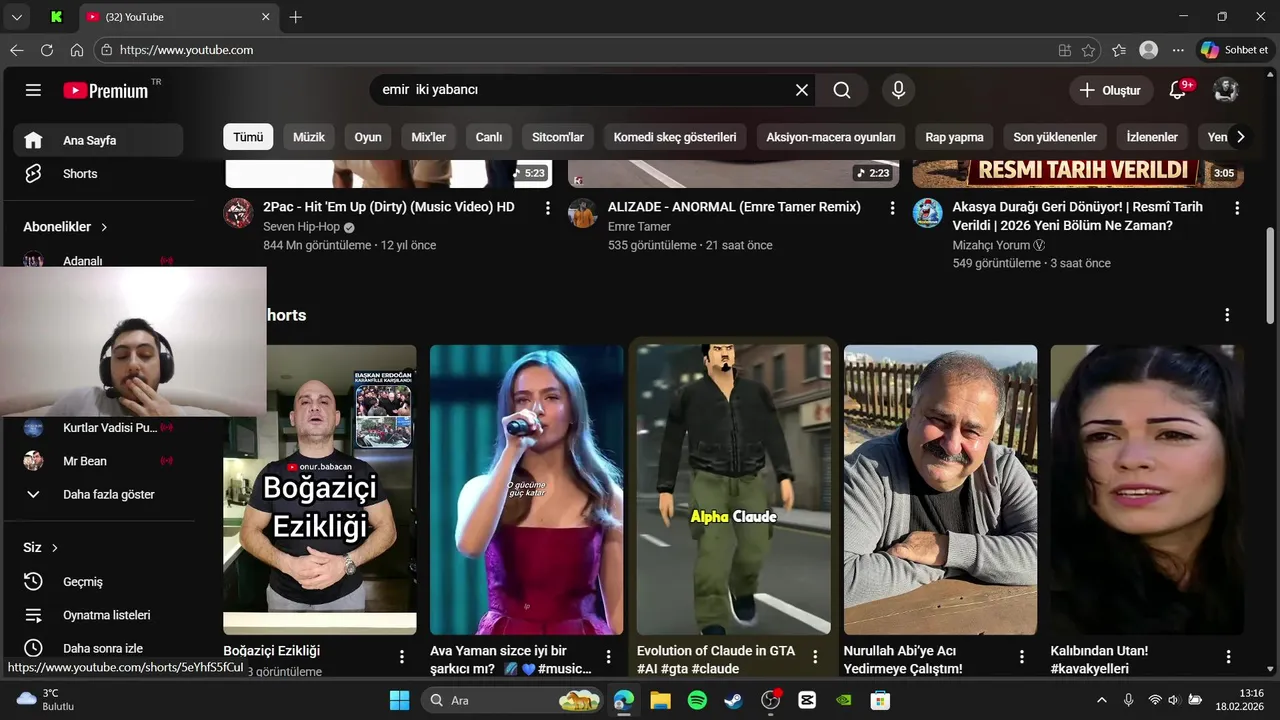This screenshot has width=1280, height=720.
Task: Show more filter chips with the right arrow
Action: (x=1240, y=137)
